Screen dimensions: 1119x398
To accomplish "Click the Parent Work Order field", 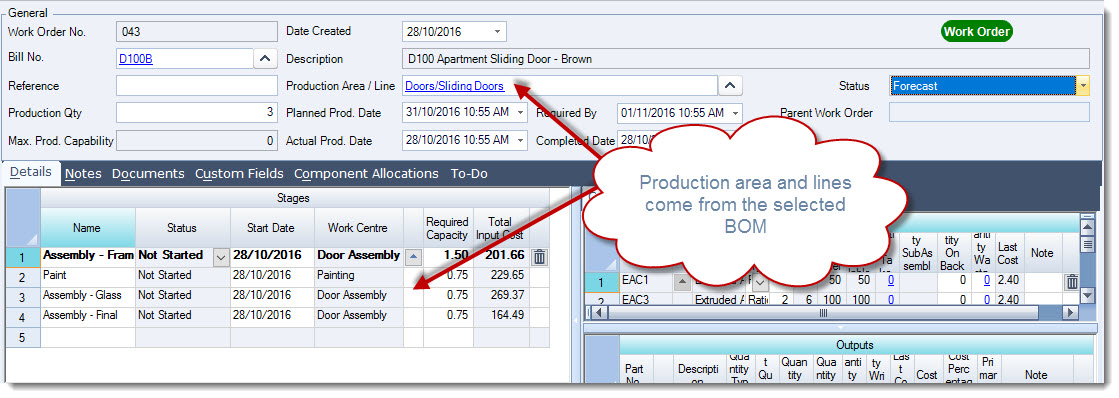I will coord(989,113).
